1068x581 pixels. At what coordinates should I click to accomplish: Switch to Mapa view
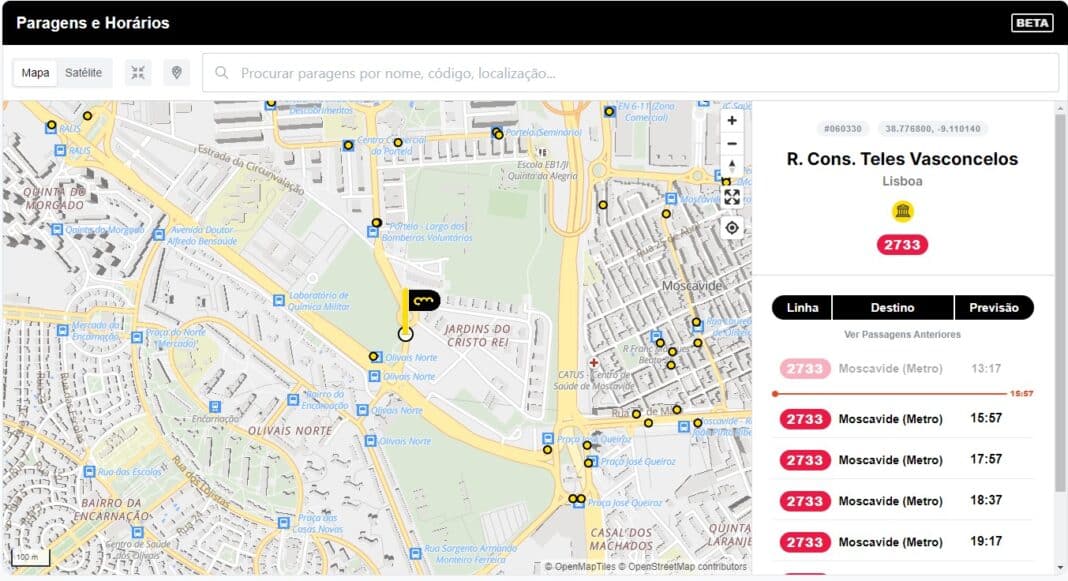36,73
